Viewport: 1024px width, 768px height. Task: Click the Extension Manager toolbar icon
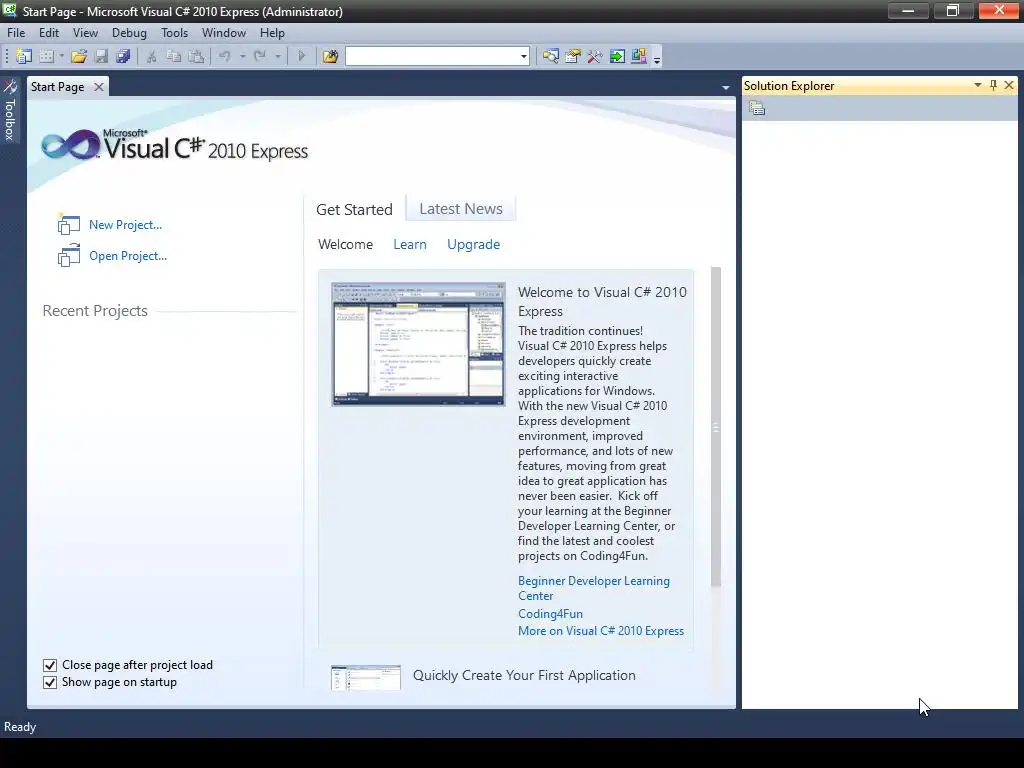639,57
